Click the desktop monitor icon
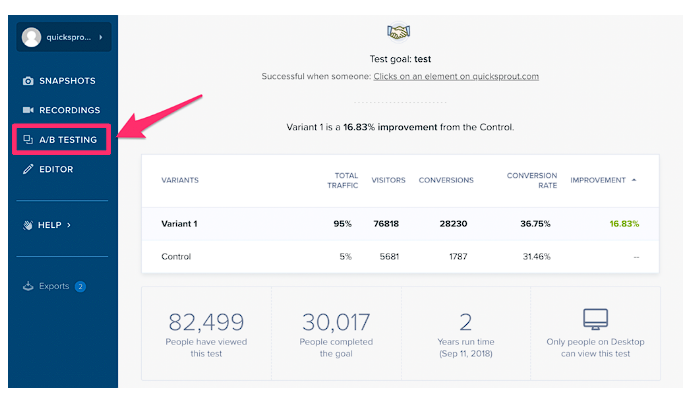Viewport: 698px width, 398px height. coord(596,319)
